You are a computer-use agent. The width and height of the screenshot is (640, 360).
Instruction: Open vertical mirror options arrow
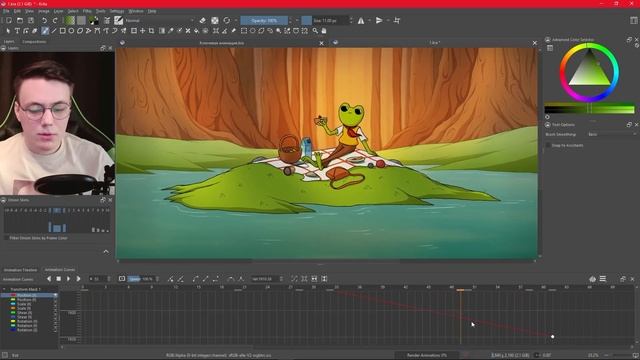tap(388, 20)
